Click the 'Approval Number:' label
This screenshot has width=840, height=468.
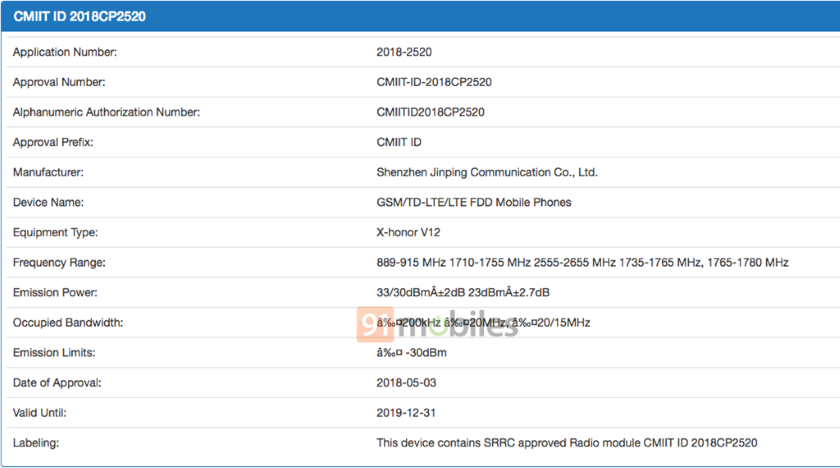[x=59, y=82]
